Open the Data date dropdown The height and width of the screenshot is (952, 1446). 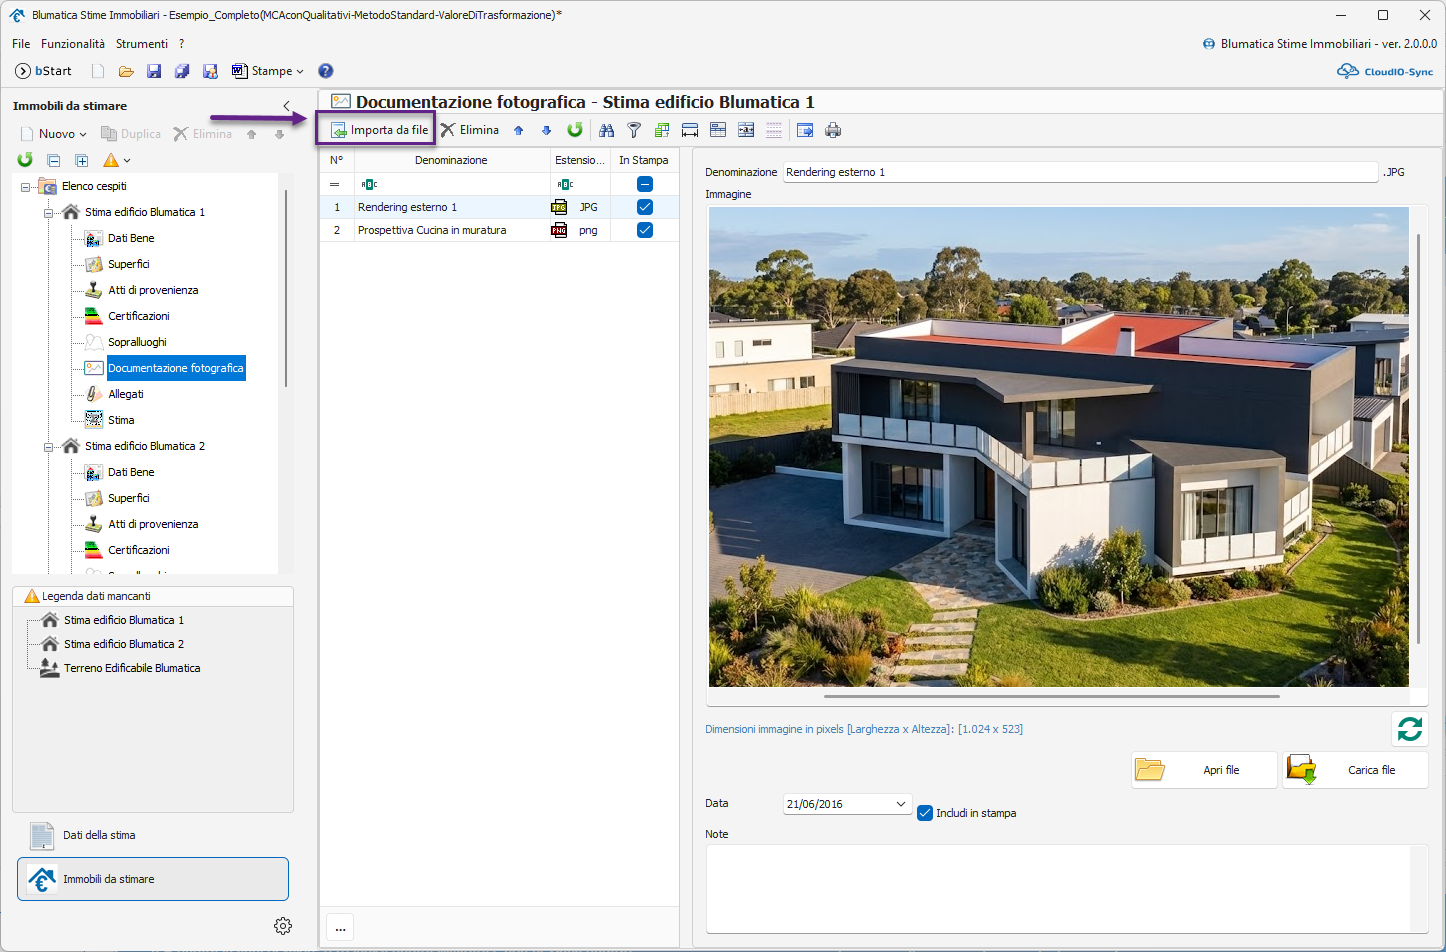[x=900, y=804]
